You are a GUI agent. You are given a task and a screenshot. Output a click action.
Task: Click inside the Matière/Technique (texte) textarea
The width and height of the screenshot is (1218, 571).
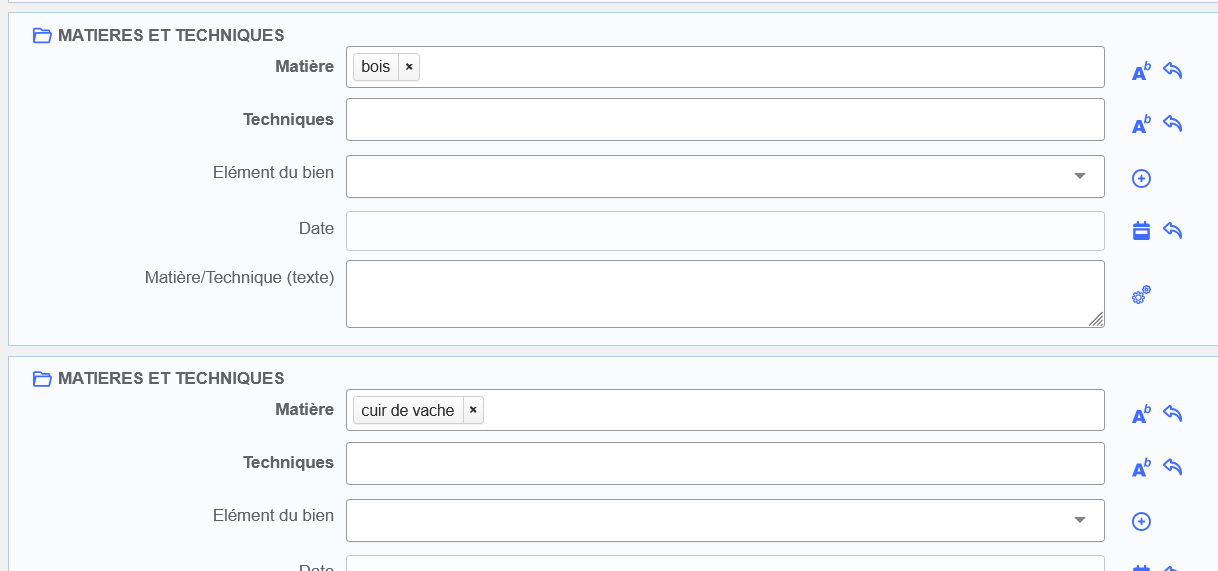coord(725,294)
